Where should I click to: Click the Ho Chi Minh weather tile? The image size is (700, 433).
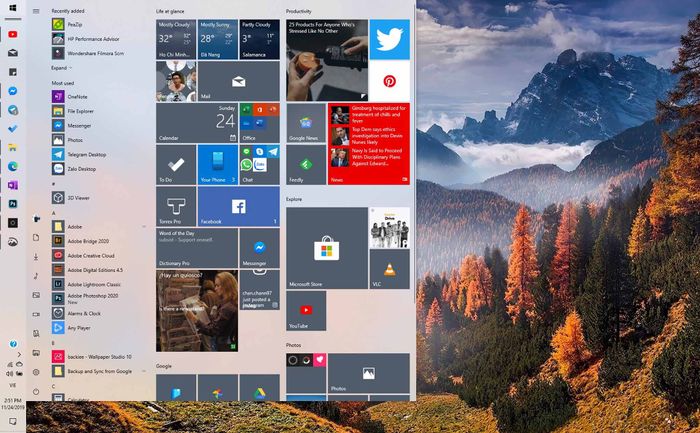(x=176, y=39)
